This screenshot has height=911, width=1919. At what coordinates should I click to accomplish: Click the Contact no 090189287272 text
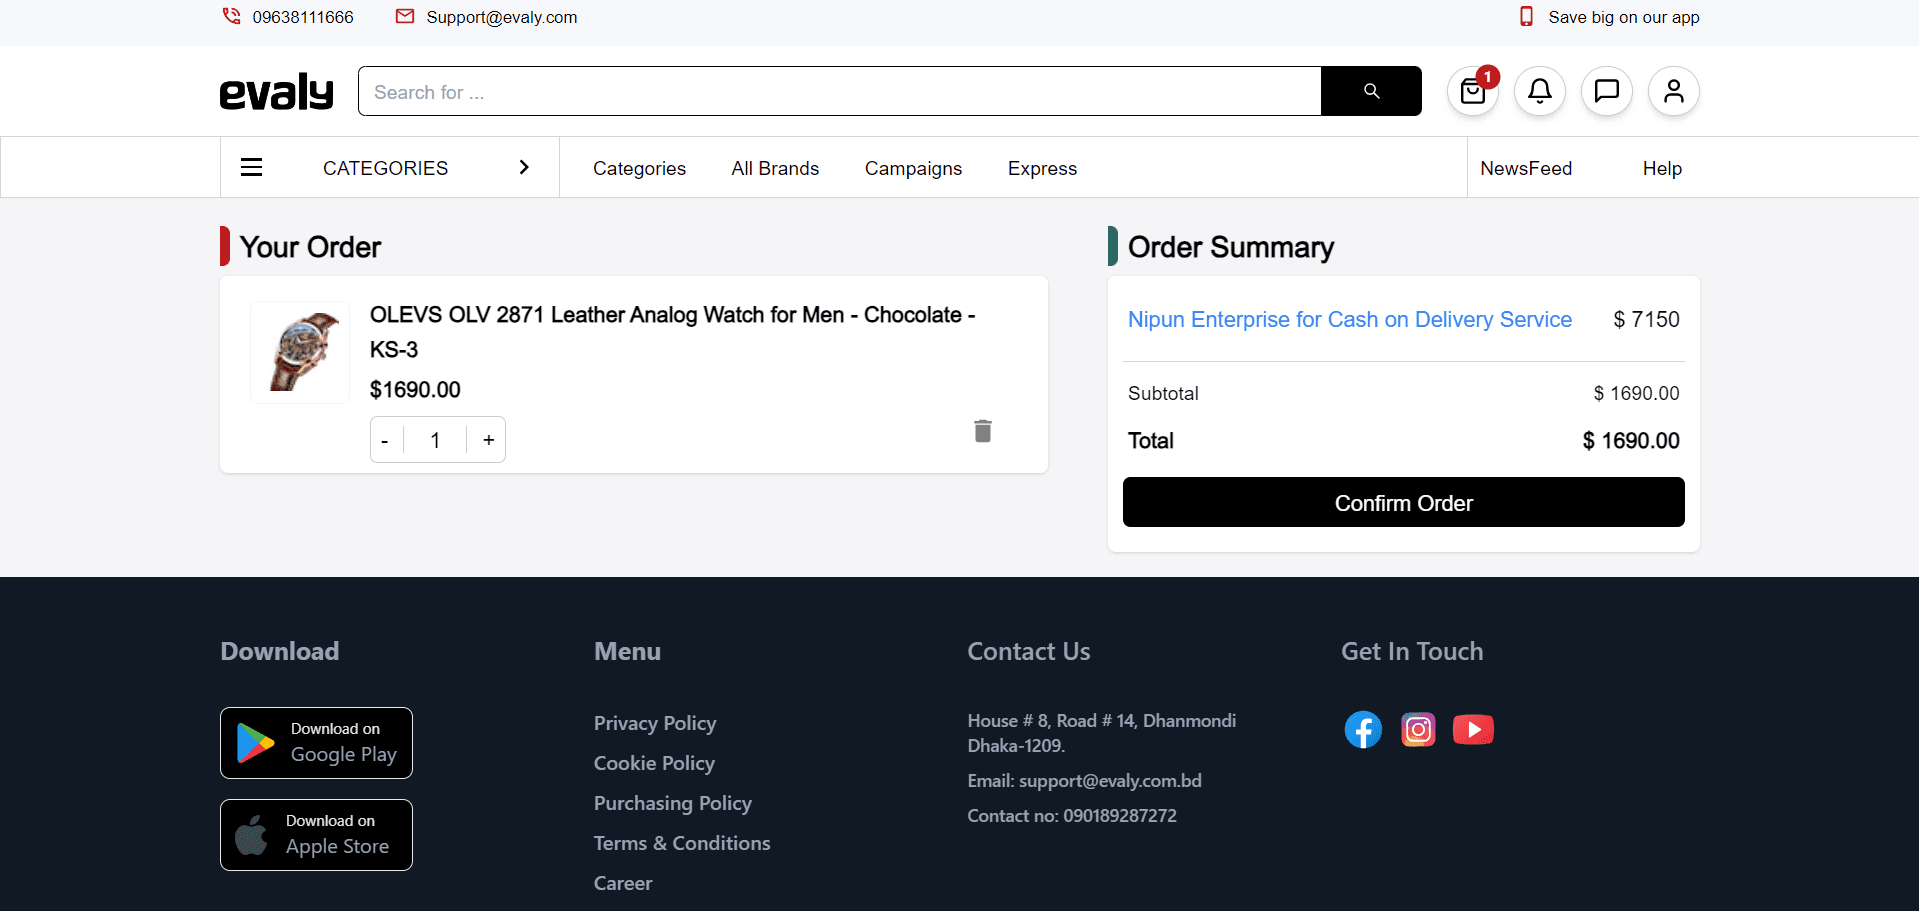point(1072,816)
